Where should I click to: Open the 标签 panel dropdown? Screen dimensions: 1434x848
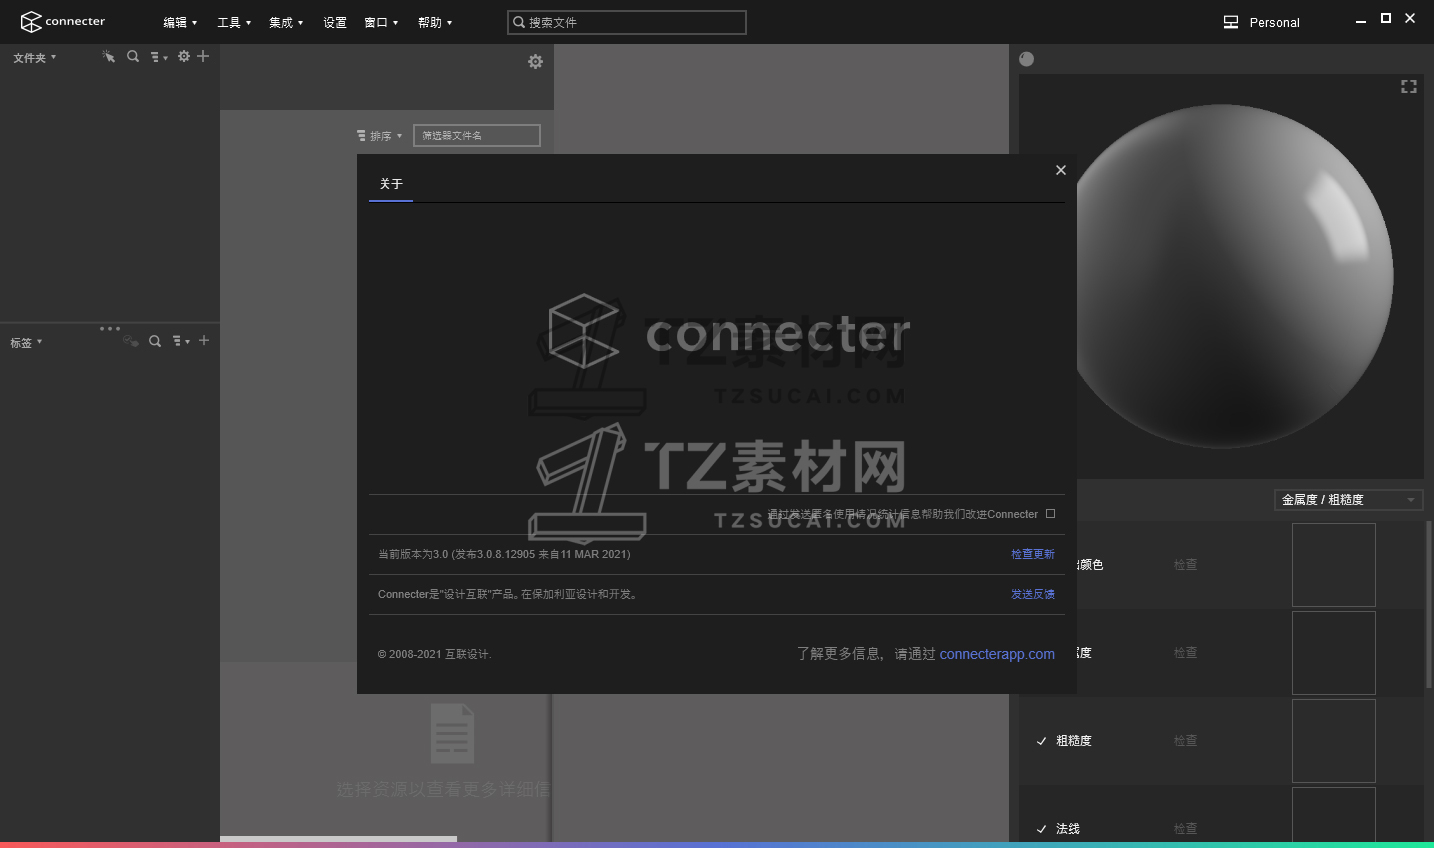(x=27, y=342)
